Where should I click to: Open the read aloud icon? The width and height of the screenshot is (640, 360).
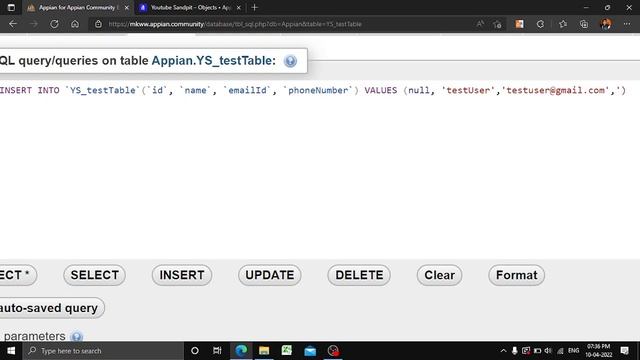click(x=480, y=24)
